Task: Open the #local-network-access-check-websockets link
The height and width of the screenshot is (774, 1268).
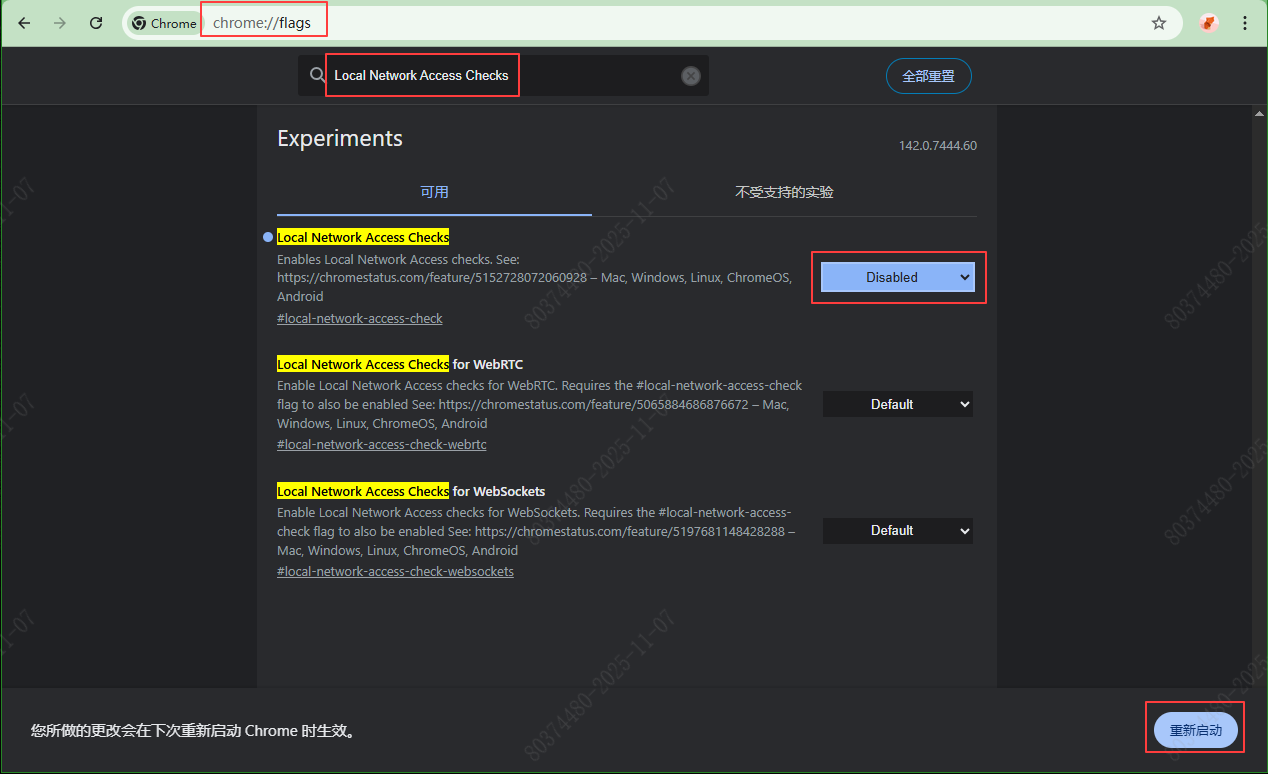Action: [395, 572]
